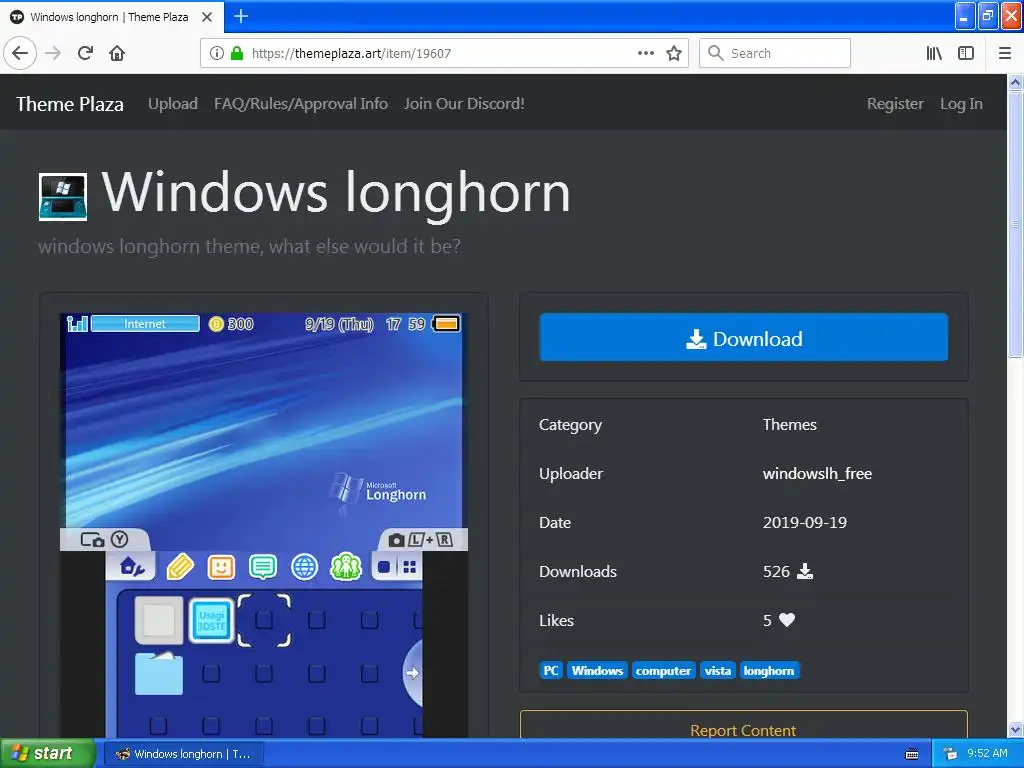Click the page scrollbar down arrow
This screenshot has height=768, width=1024.
click(x=1016, y=729)
